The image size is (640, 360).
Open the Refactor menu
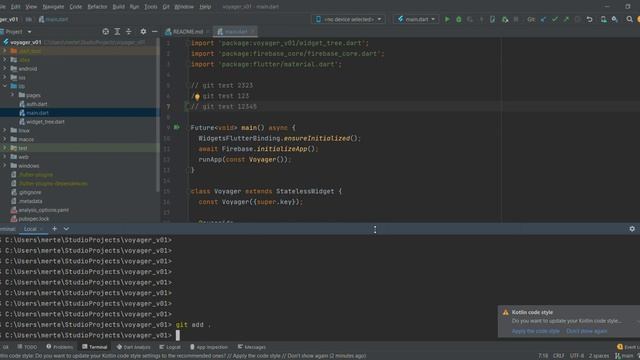tap(97, 7)
